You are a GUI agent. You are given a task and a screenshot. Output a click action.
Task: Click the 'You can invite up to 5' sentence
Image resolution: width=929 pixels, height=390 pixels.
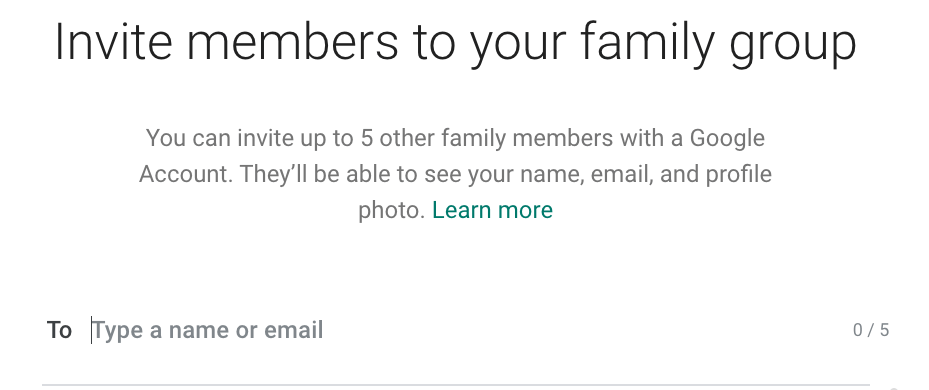point(258,138)
